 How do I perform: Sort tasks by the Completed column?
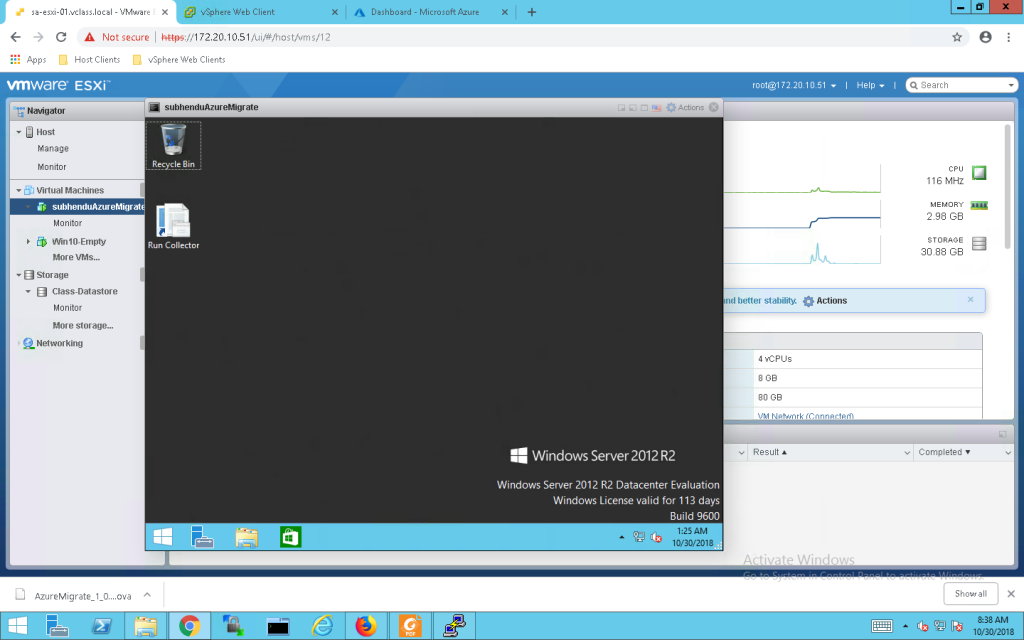coord(944,453)
